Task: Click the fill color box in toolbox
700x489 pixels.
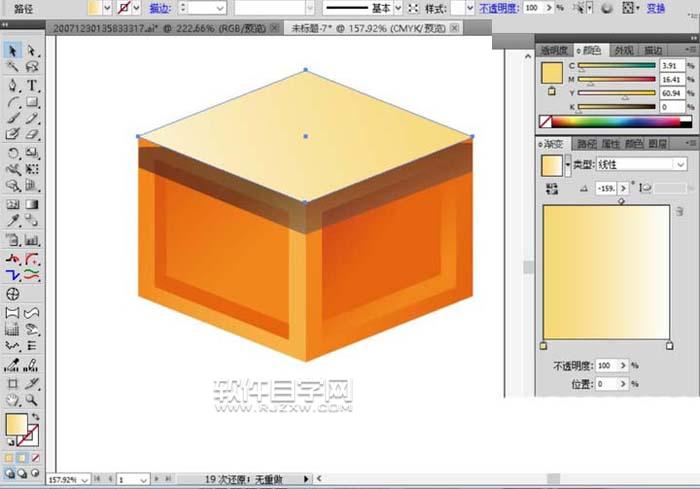Action: tap(16, 425)
